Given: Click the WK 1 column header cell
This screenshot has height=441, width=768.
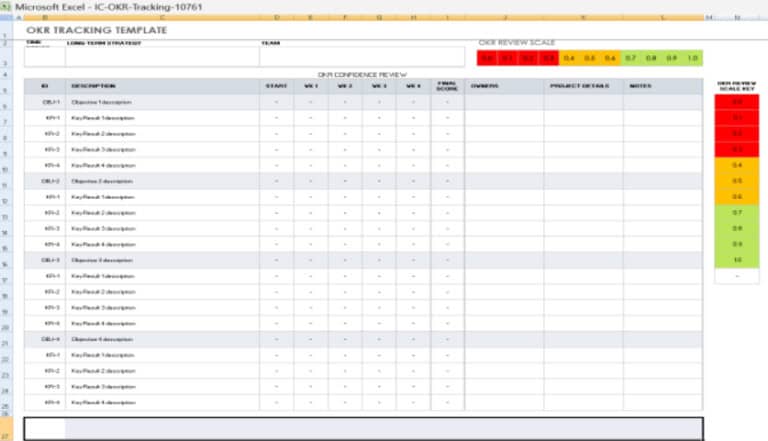Looking at the screenshot, I should coord(311,86).
